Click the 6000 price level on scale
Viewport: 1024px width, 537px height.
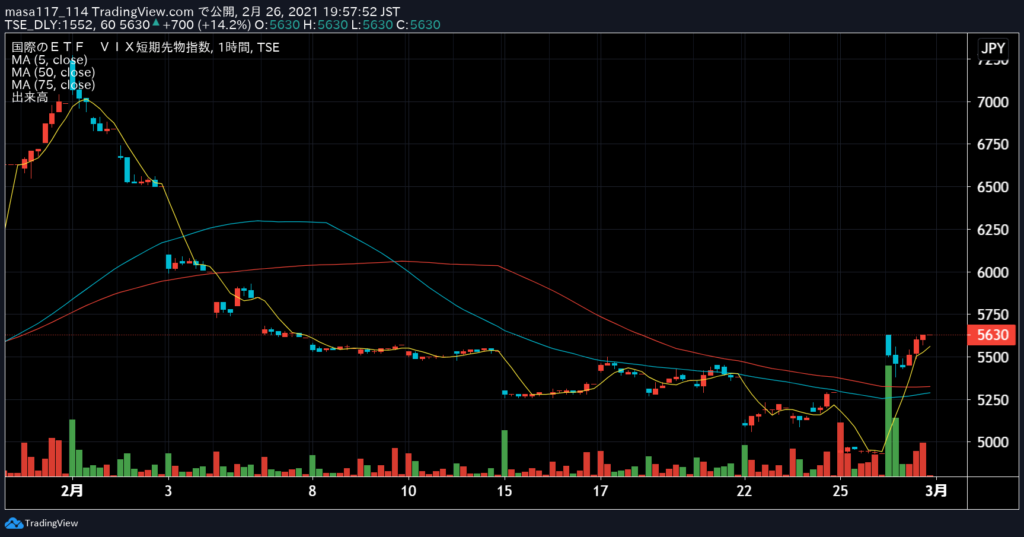pyautogui.click(x=993, y=272)
